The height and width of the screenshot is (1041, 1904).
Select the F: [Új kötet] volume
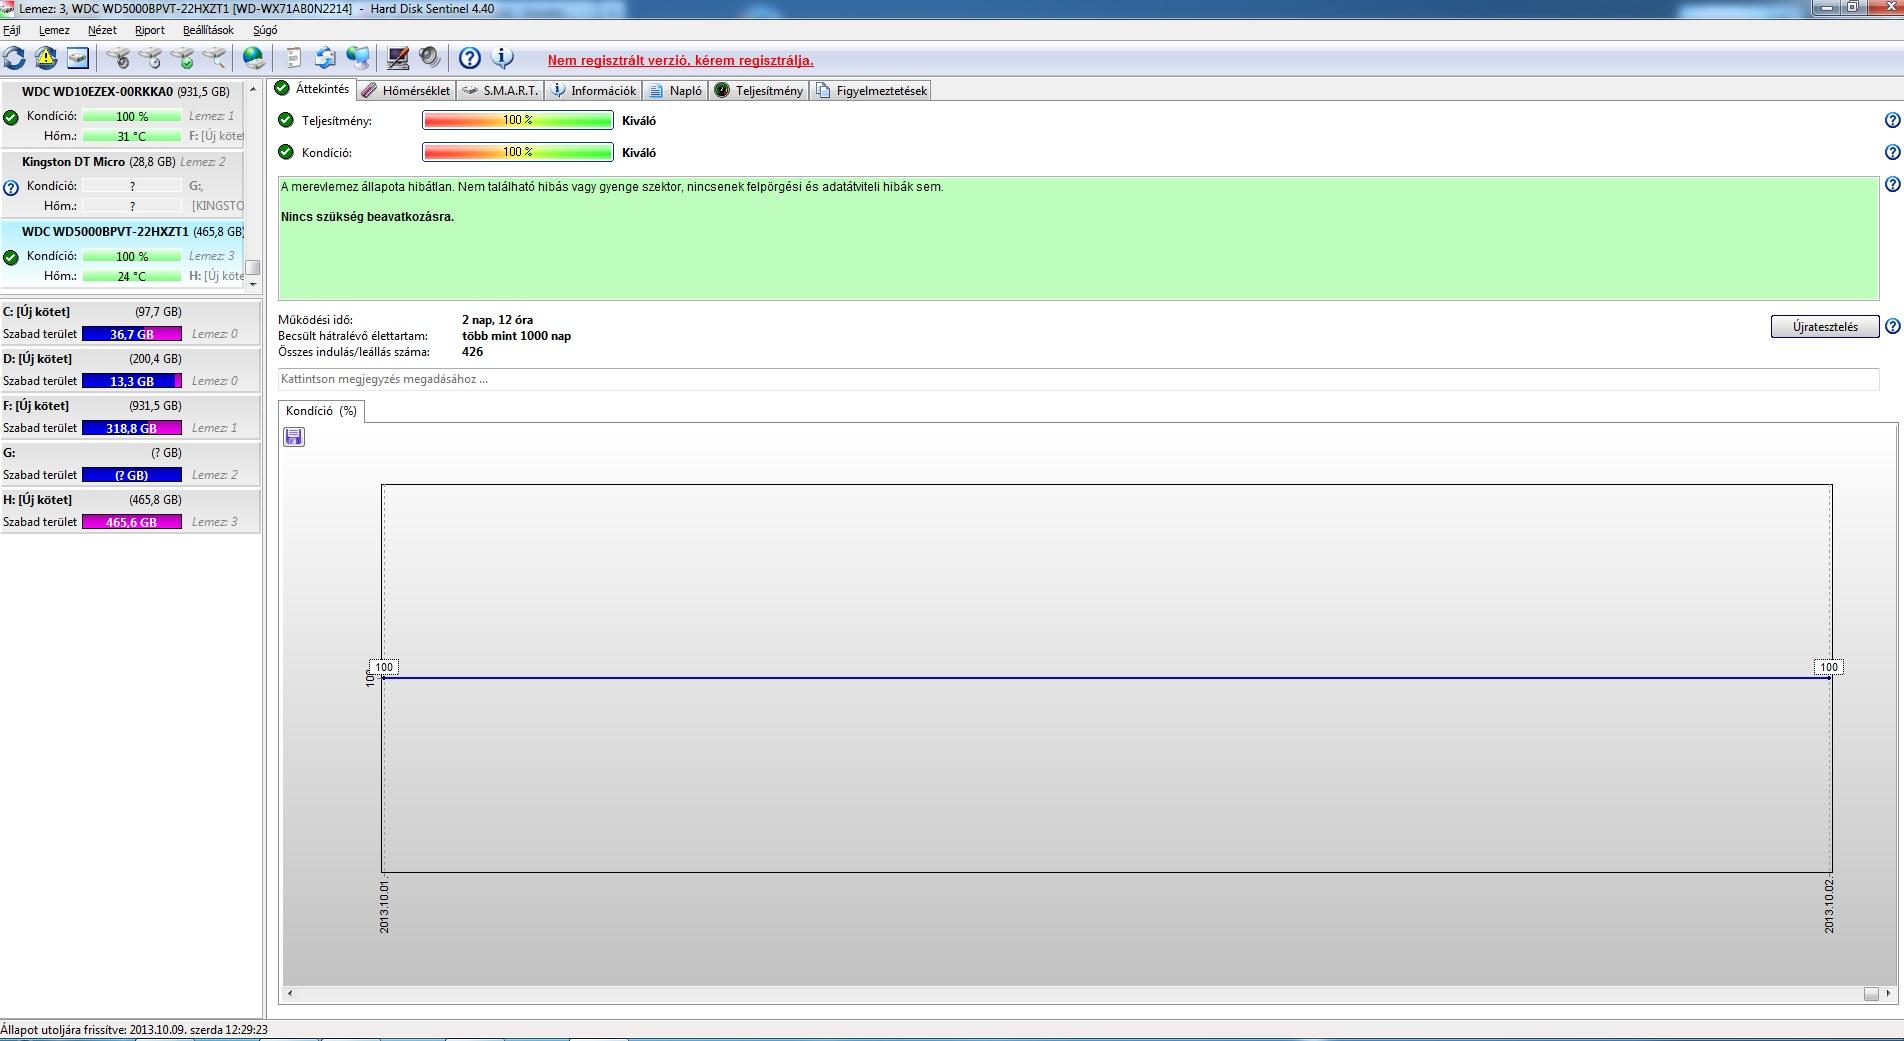(x=130, y=417)
